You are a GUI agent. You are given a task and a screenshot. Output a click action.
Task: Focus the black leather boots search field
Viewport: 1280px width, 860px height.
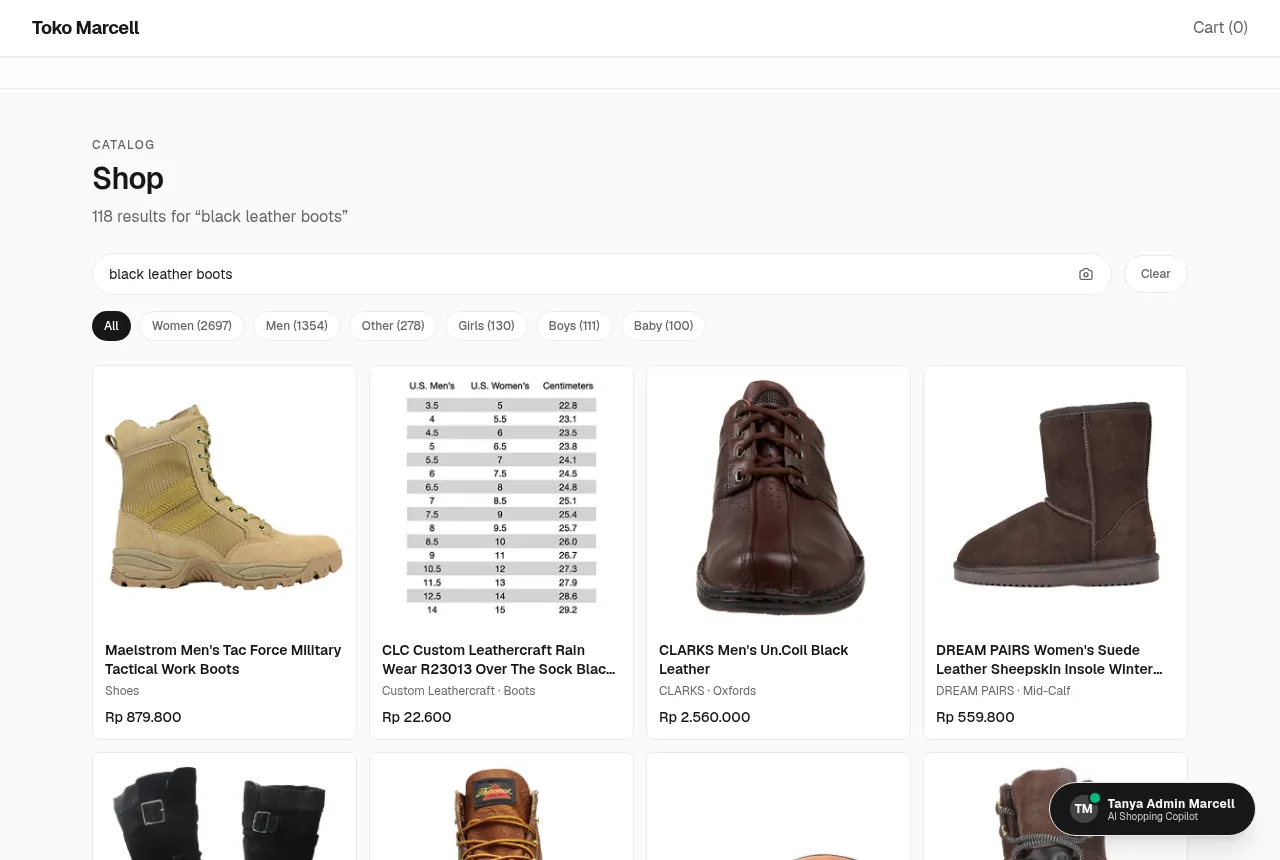click(601, 274)
